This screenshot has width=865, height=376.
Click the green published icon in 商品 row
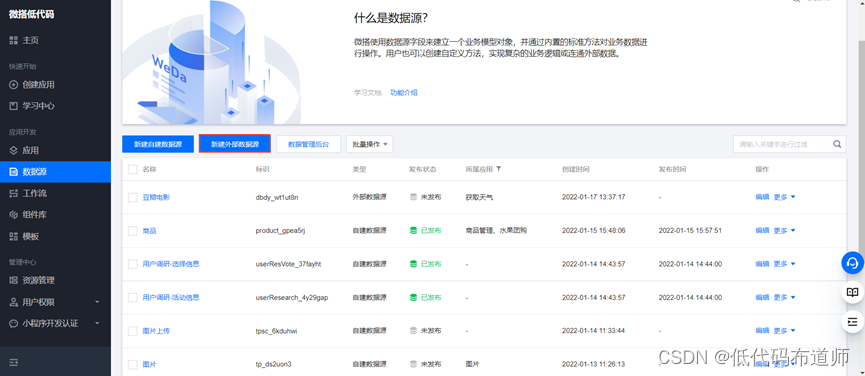coord(413,230)
